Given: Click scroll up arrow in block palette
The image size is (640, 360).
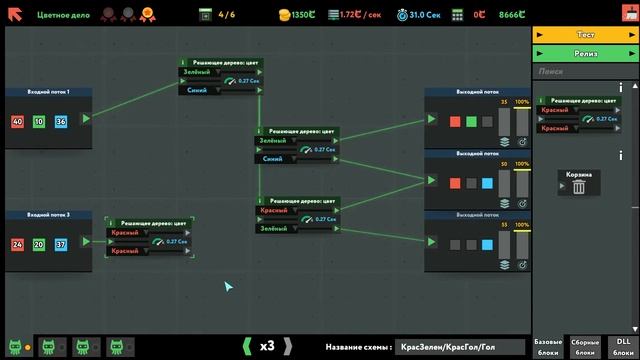Looking at the screenshot, I should tap(635, 86).
